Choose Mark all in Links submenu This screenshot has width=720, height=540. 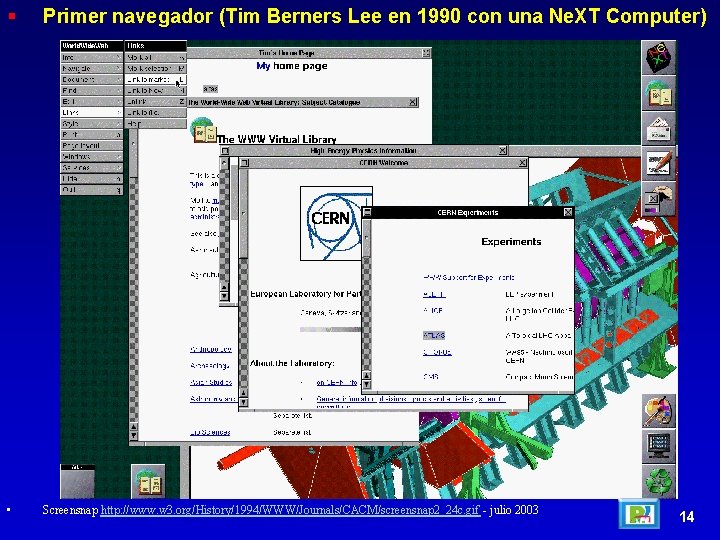[156, 57]
